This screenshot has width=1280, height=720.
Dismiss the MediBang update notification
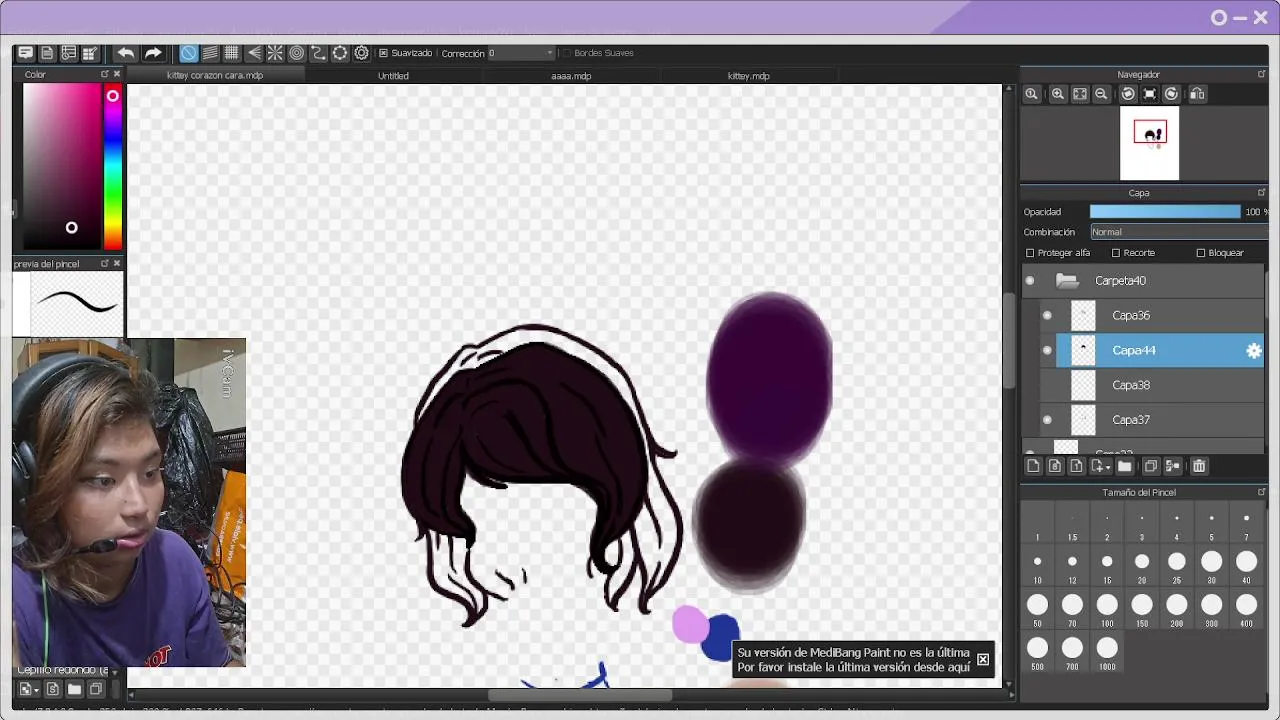point(983,659)
